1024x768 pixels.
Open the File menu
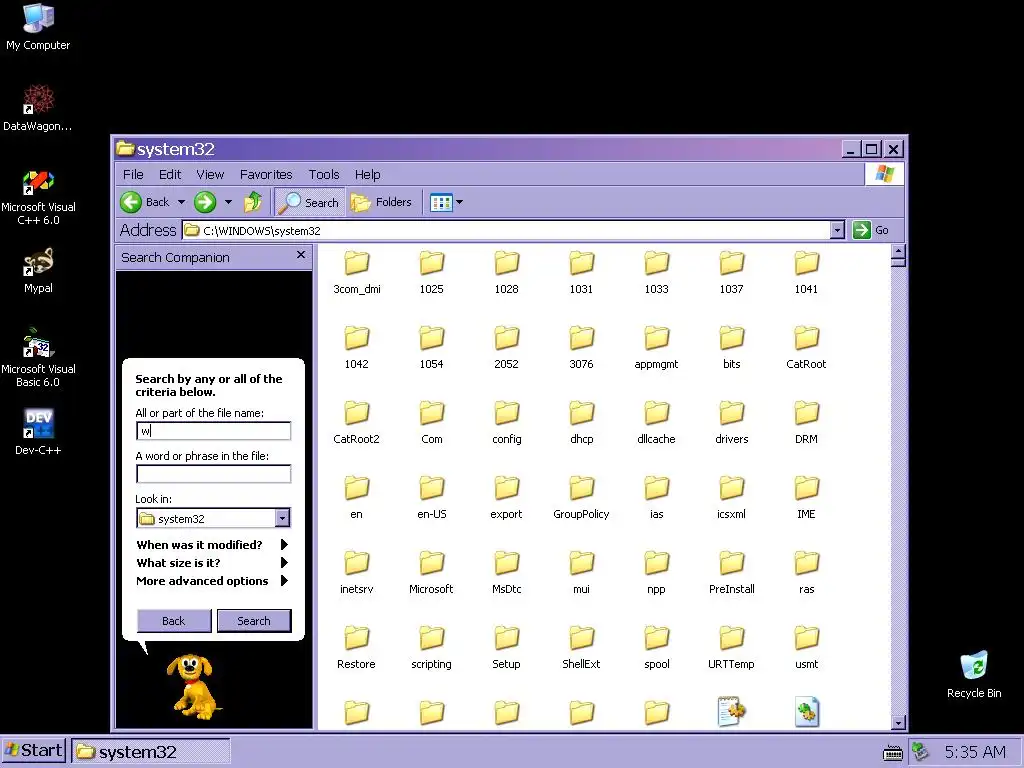[x=133, y=174]
